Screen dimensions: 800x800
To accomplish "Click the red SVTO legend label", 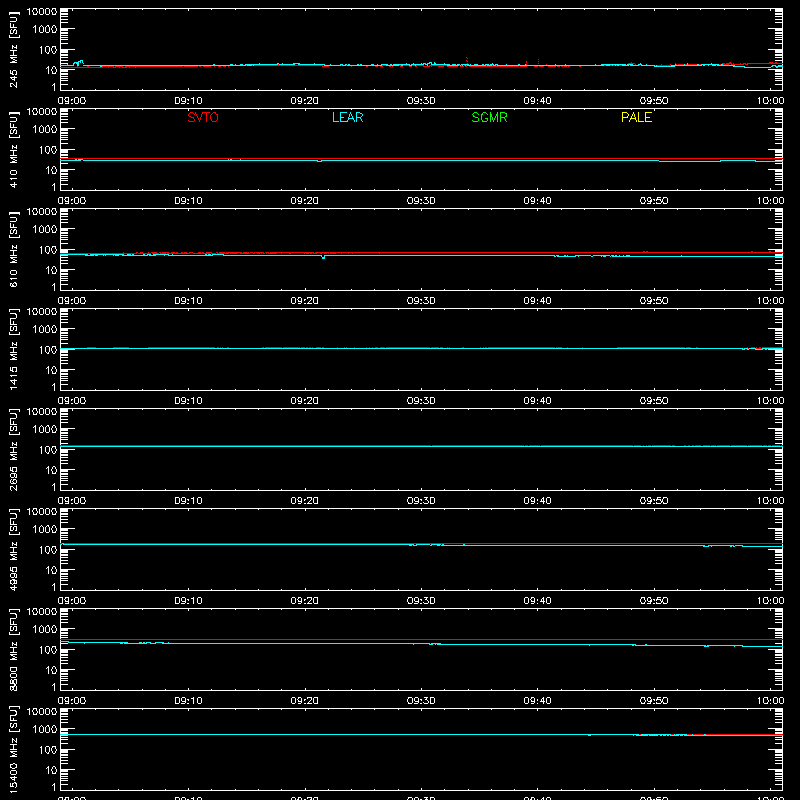I will point(203,117).
